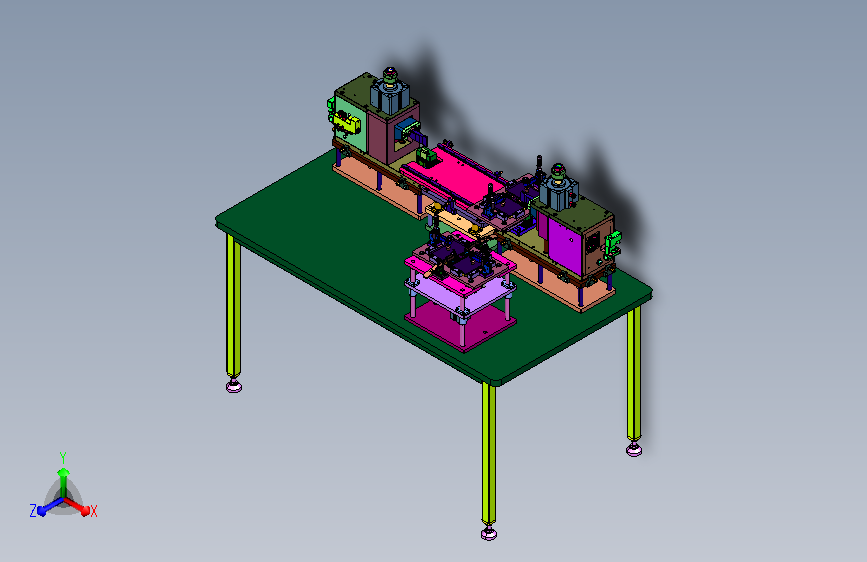This screenshot has height=562, width=867.
Task: Click the red X axis arrow of the triad
Action: [77, 506]
